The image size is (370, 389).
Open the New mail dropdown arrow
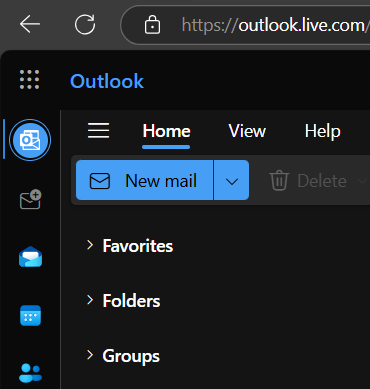click(232, 180)
